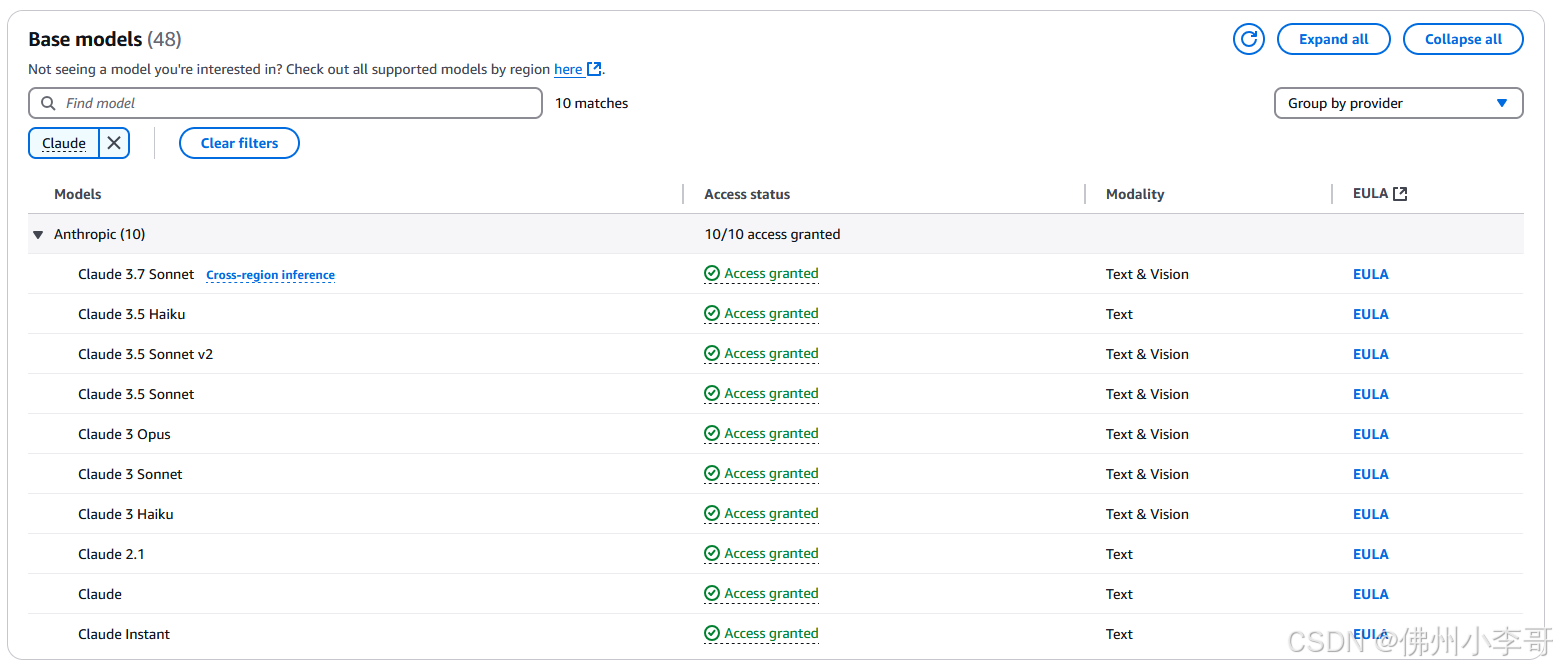
Task: Click the Claude filter token
Action: pyautogui.click(x=64, y=143)
